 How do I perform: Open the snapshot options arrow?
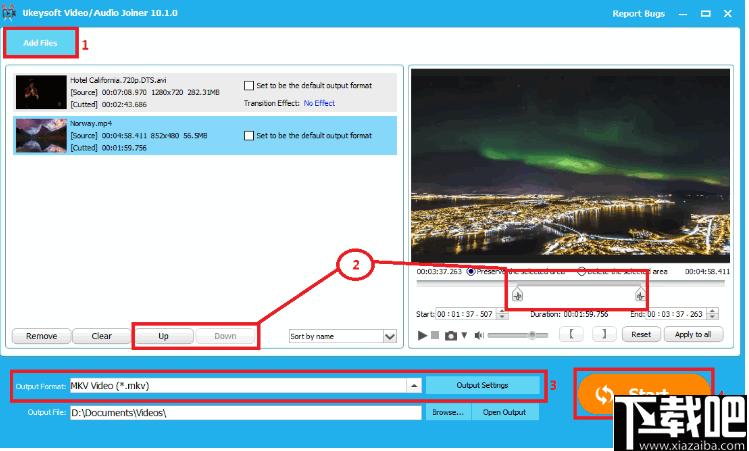(464, 336)
